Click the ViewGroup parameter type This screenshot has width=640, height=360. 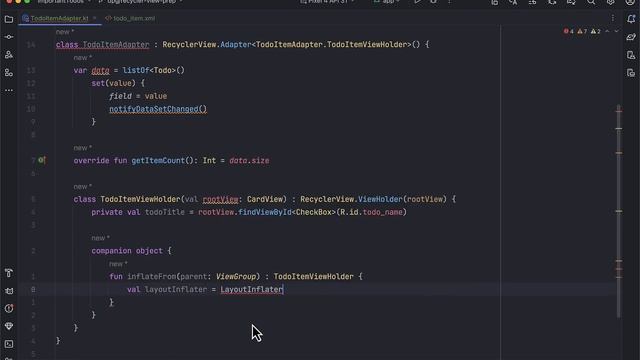[x=236, y=276]
